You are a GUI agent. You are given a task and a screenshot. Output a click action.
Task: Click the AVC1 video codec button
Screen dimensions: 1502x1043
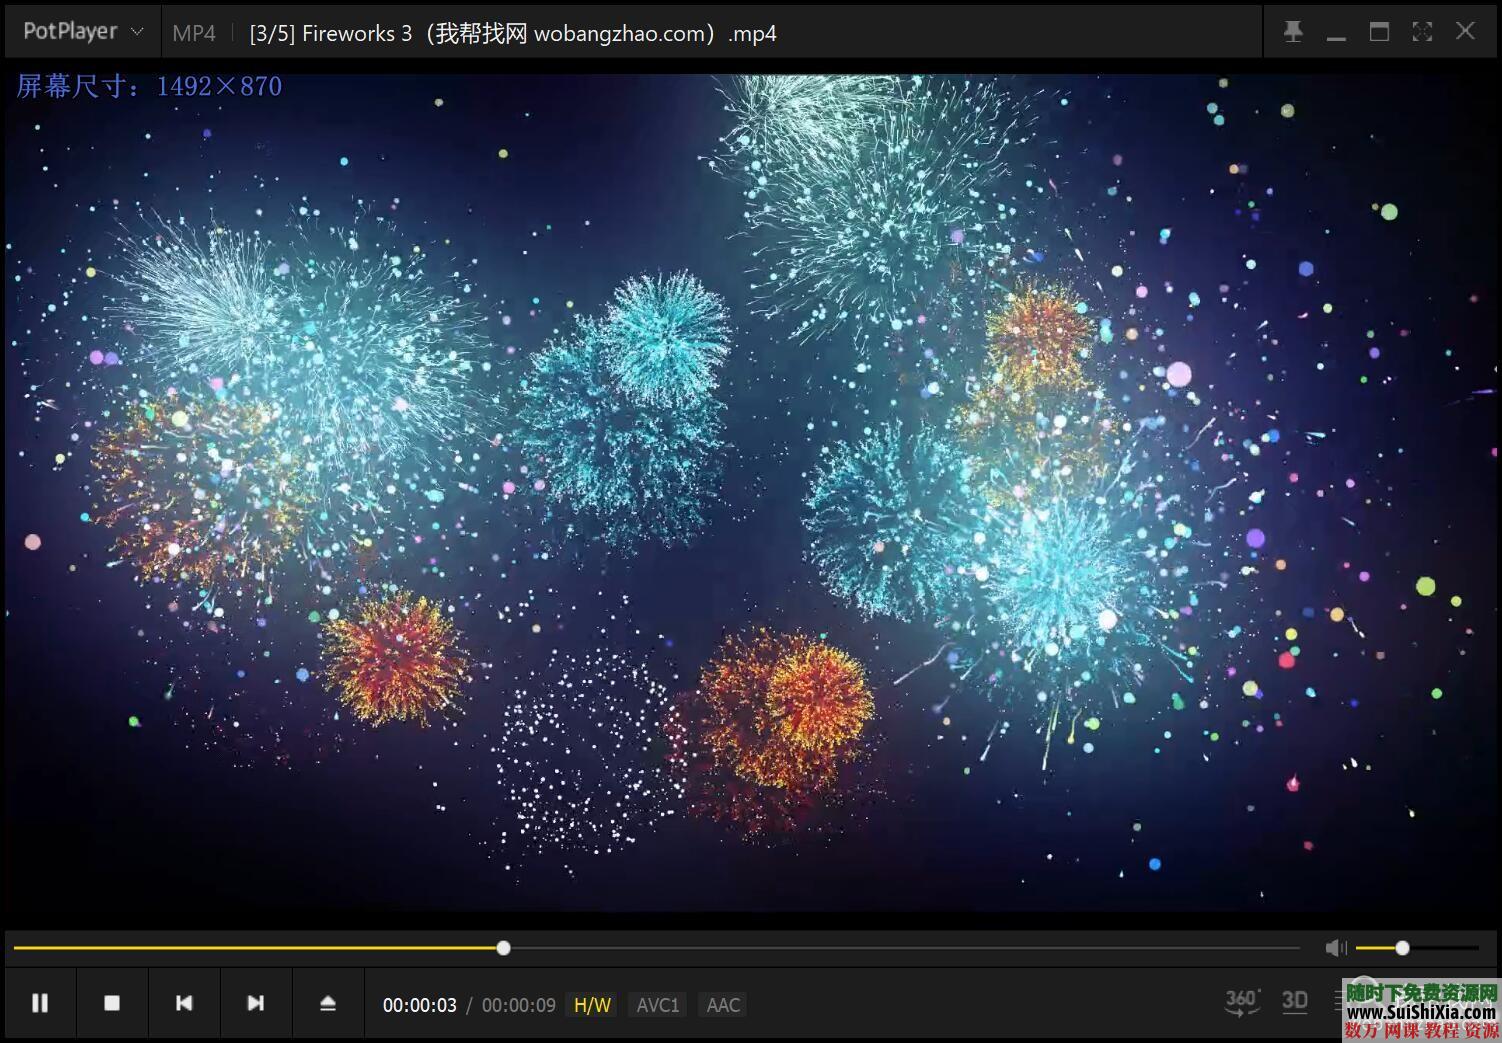click(658, 1005)
